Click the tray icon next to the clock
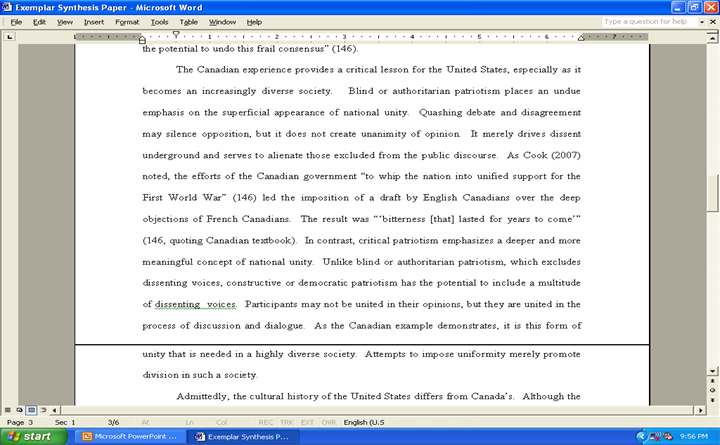720x445 pixels. [668, 436]
